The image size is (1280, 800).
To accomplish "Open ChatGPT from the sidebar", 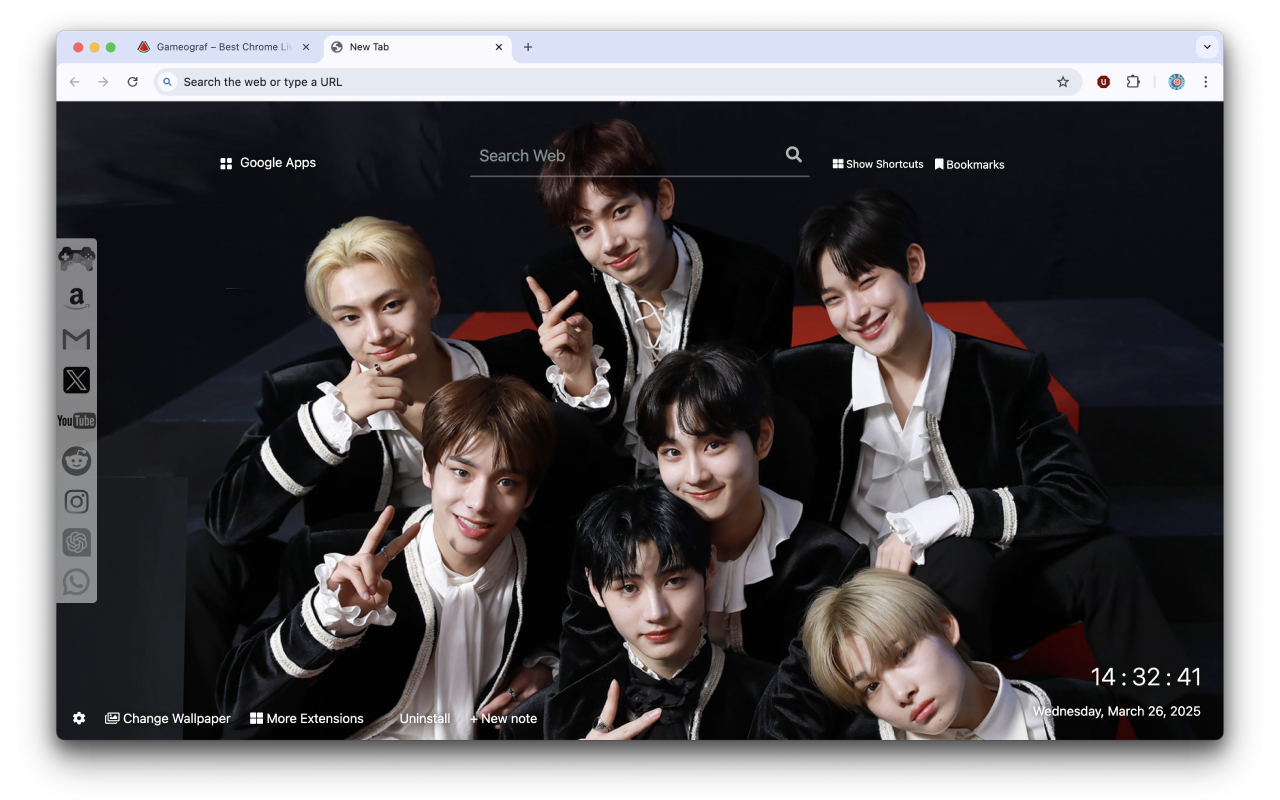I will point(77,541).
